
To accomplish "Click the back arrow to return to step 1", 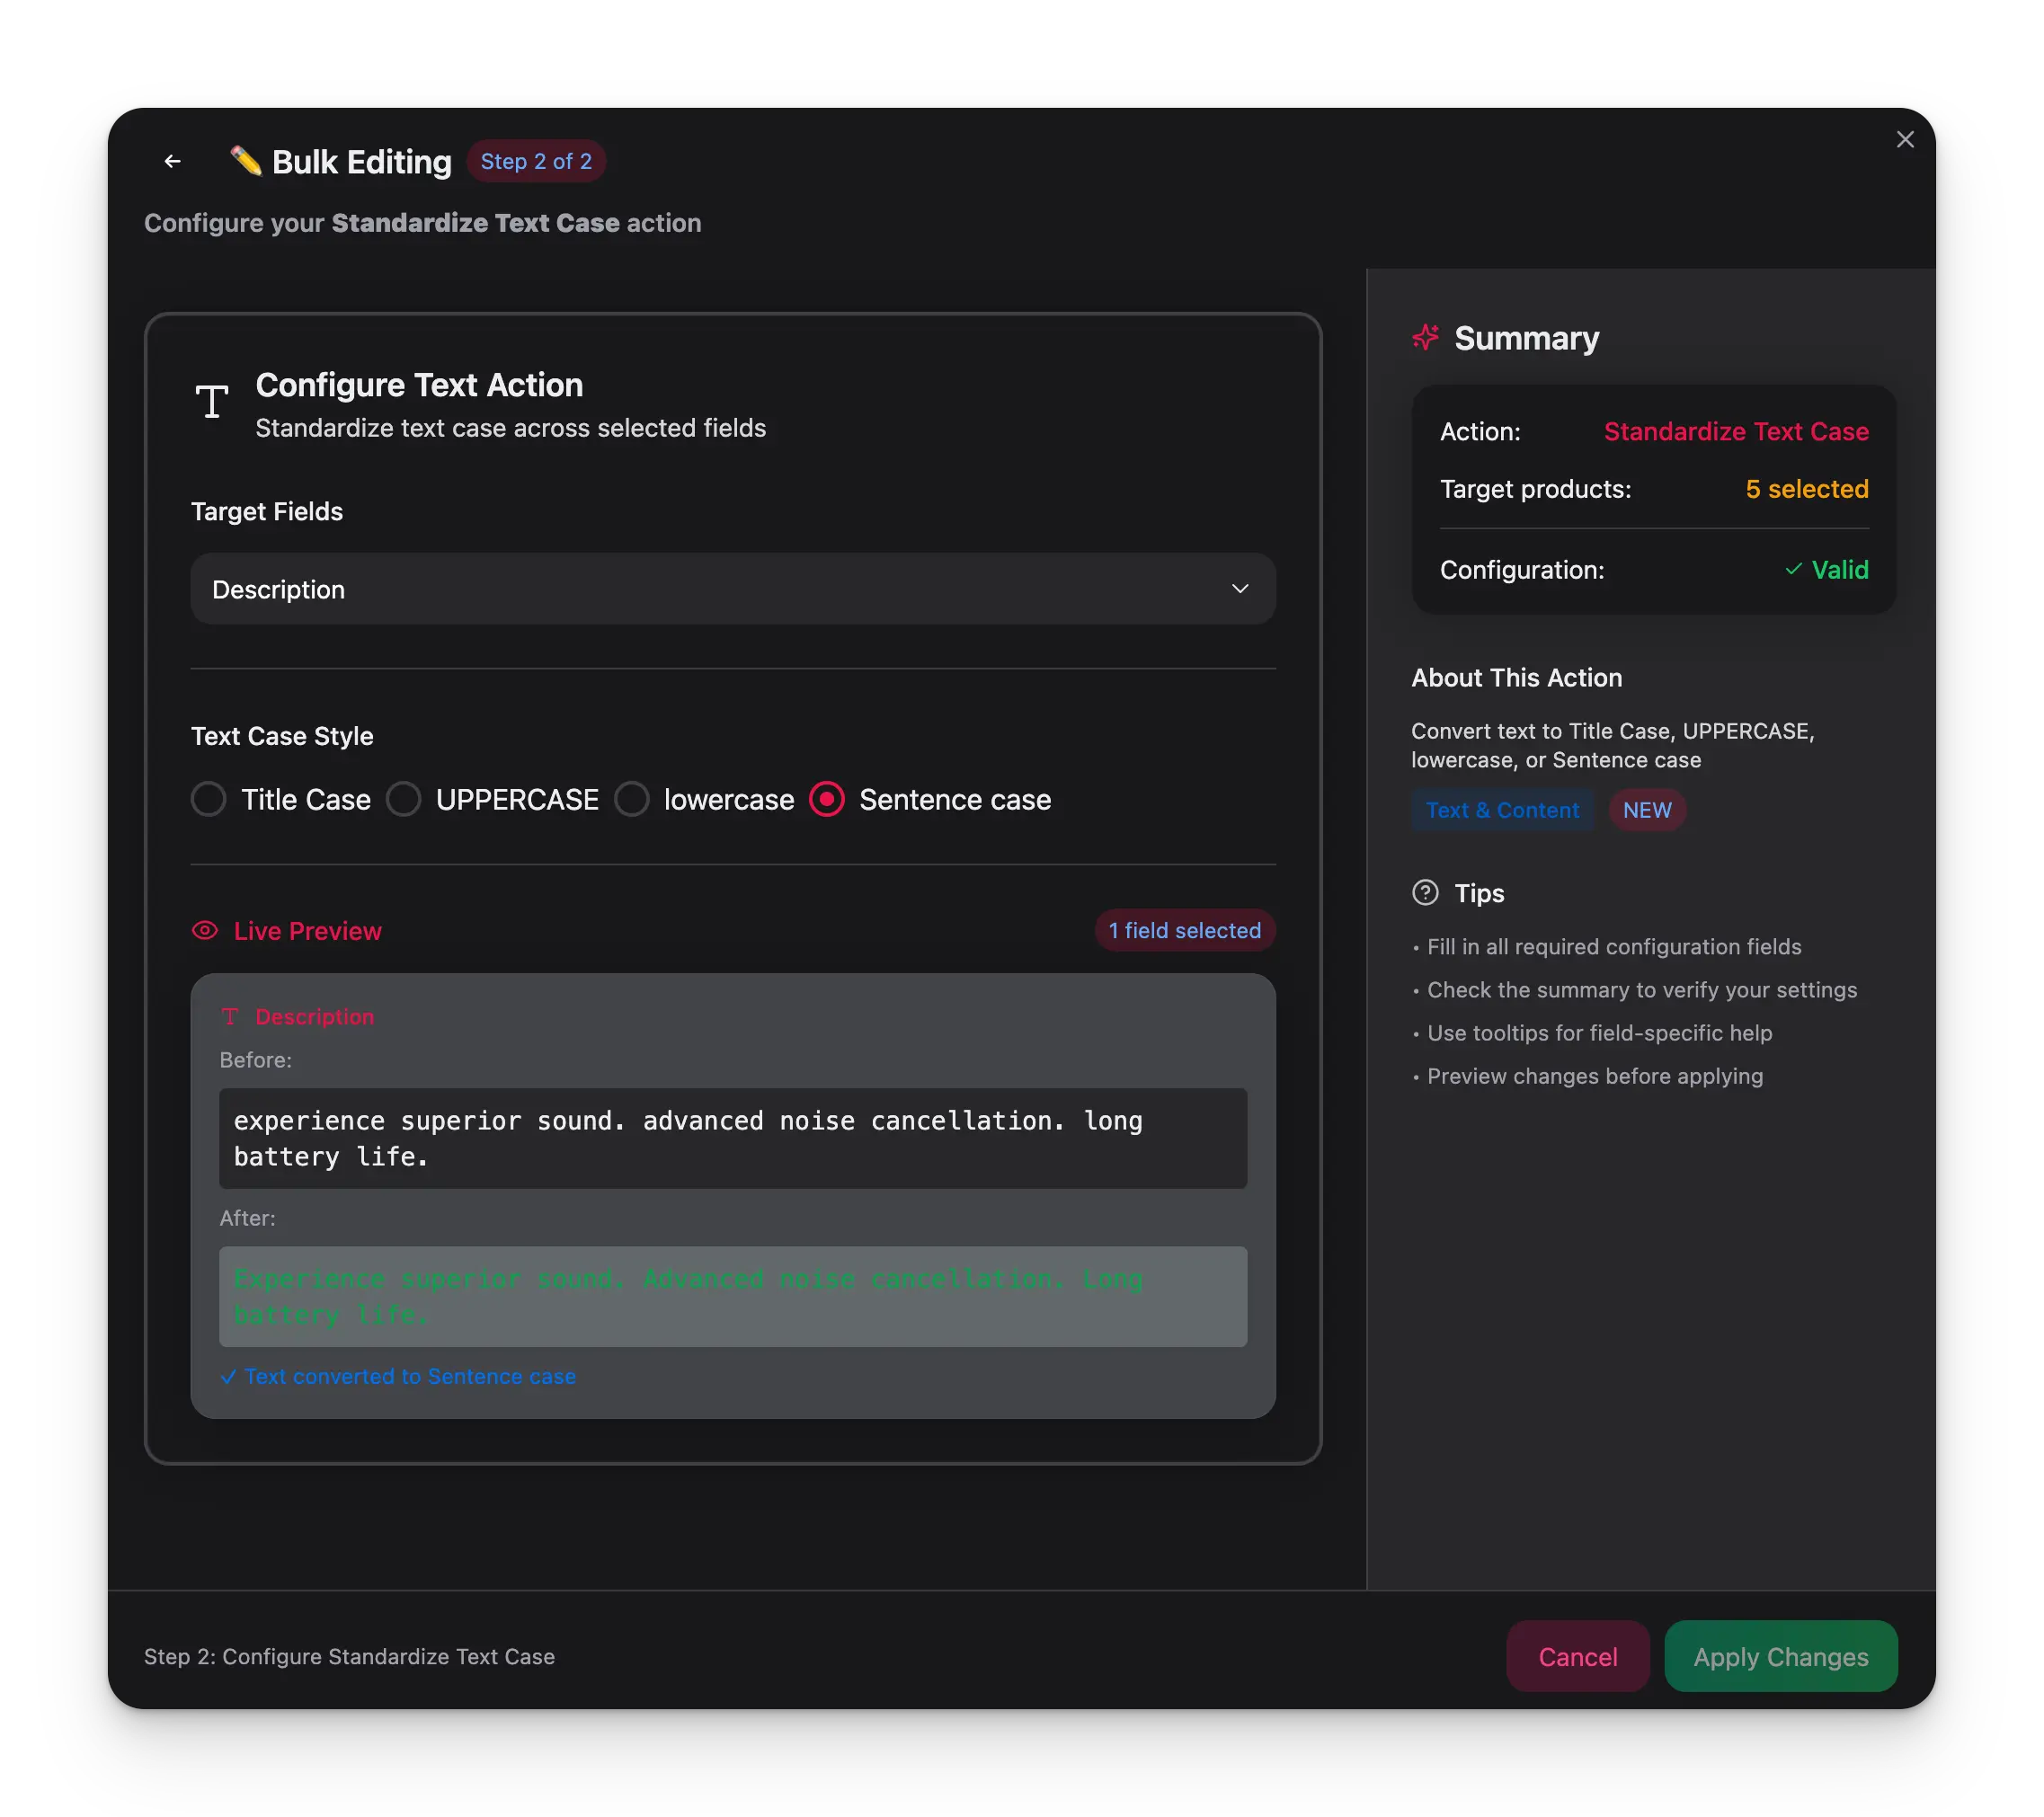I will click(x=172, y=161).
